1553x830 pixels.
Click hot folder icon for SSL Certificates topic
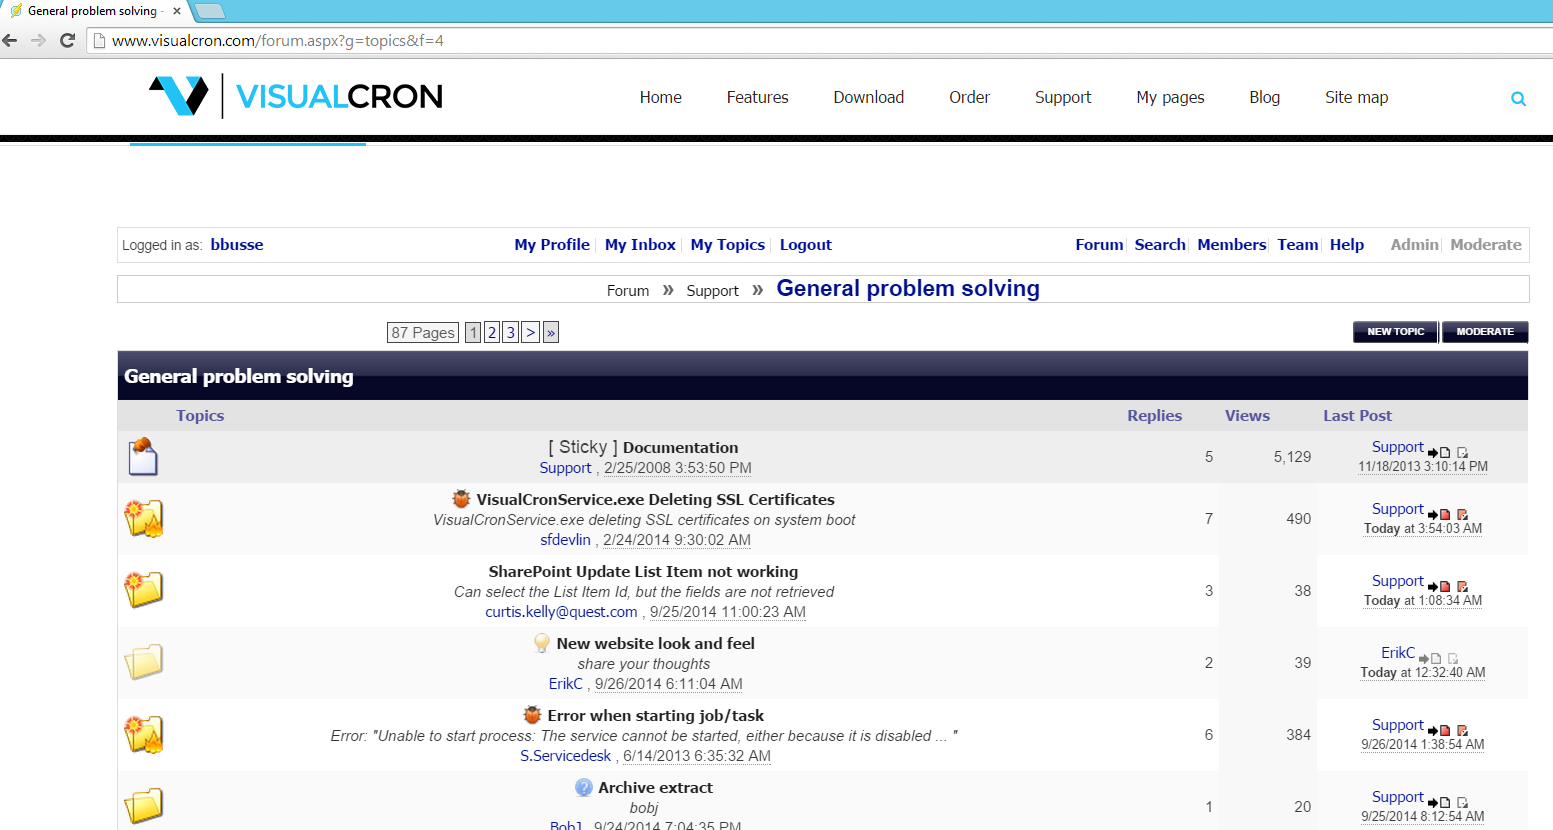(143, 519)
